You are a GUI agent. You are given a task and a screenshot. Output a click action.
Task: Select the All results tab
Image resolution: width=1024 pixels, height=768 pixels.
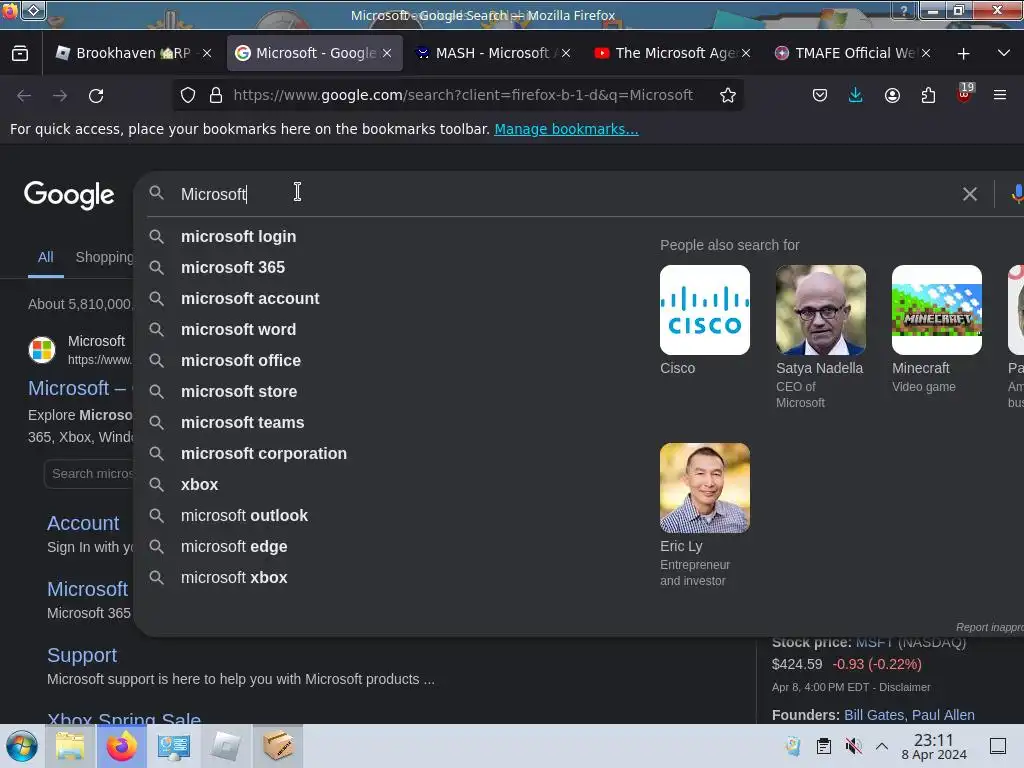tap(45, 257)
